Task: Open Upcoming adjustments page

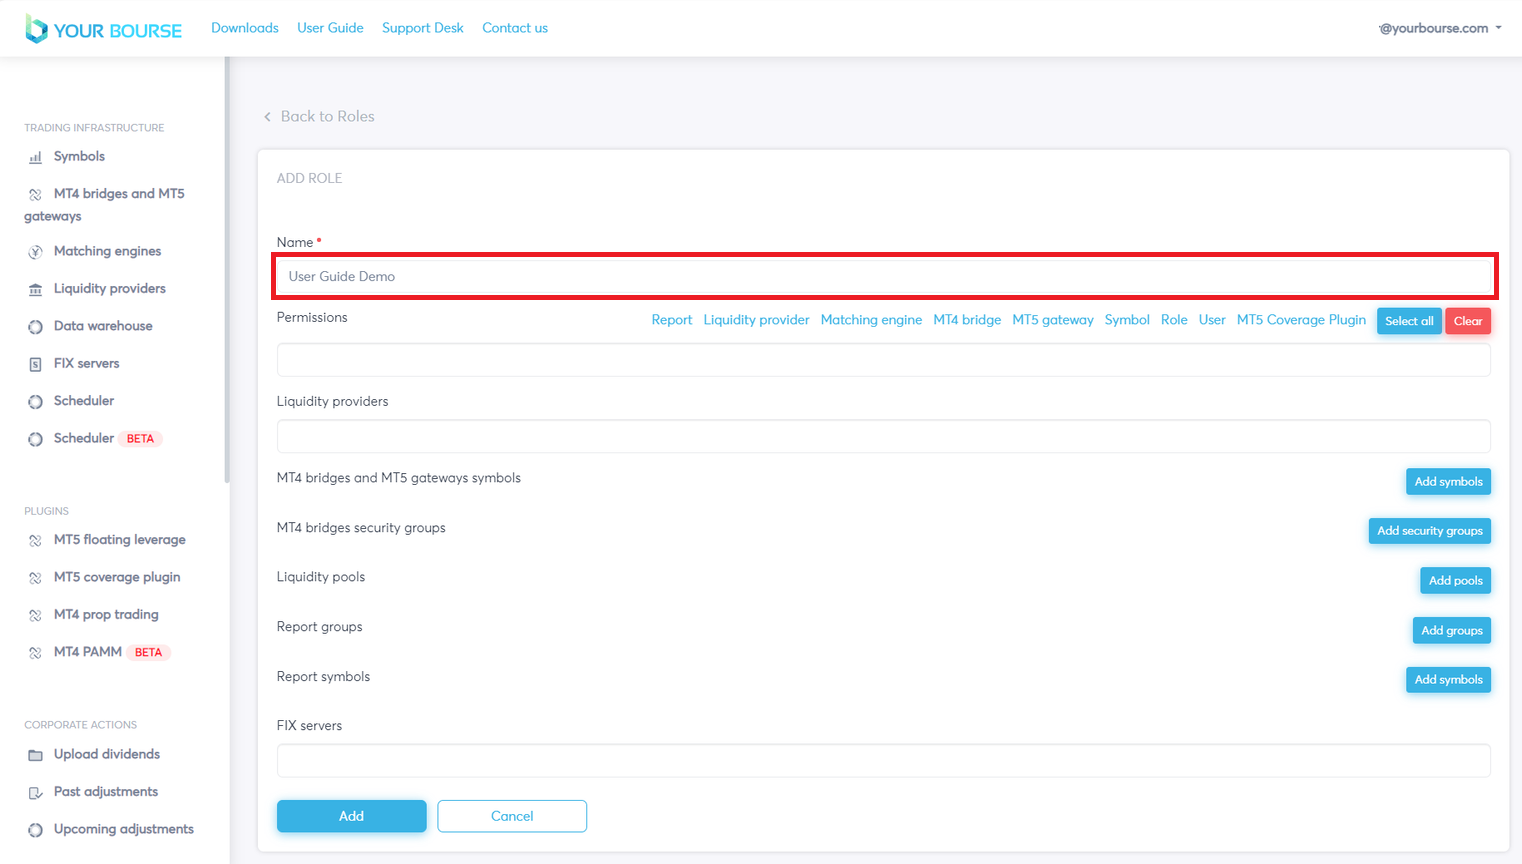Action: 124,829
